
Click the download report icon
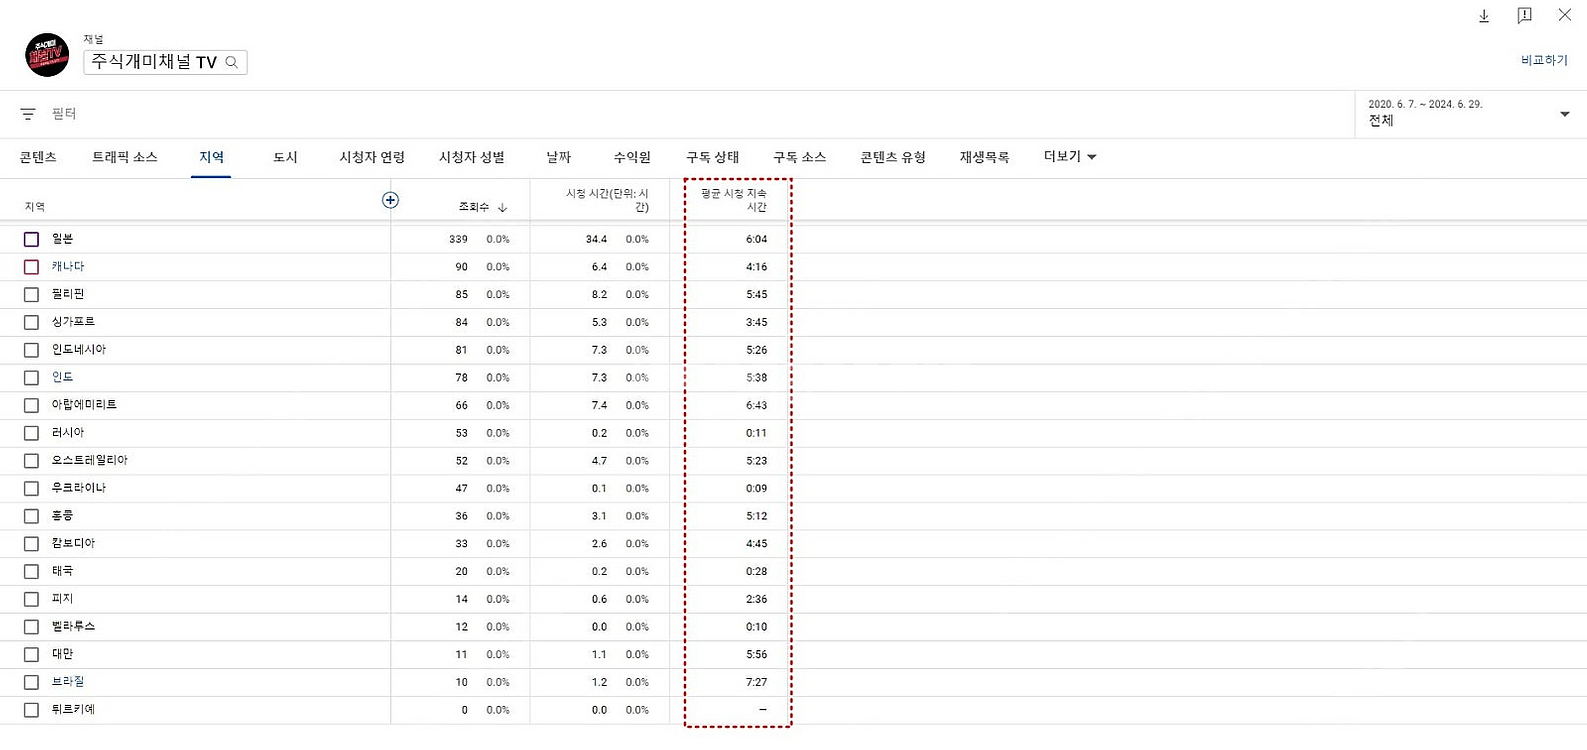point(1484,16)
